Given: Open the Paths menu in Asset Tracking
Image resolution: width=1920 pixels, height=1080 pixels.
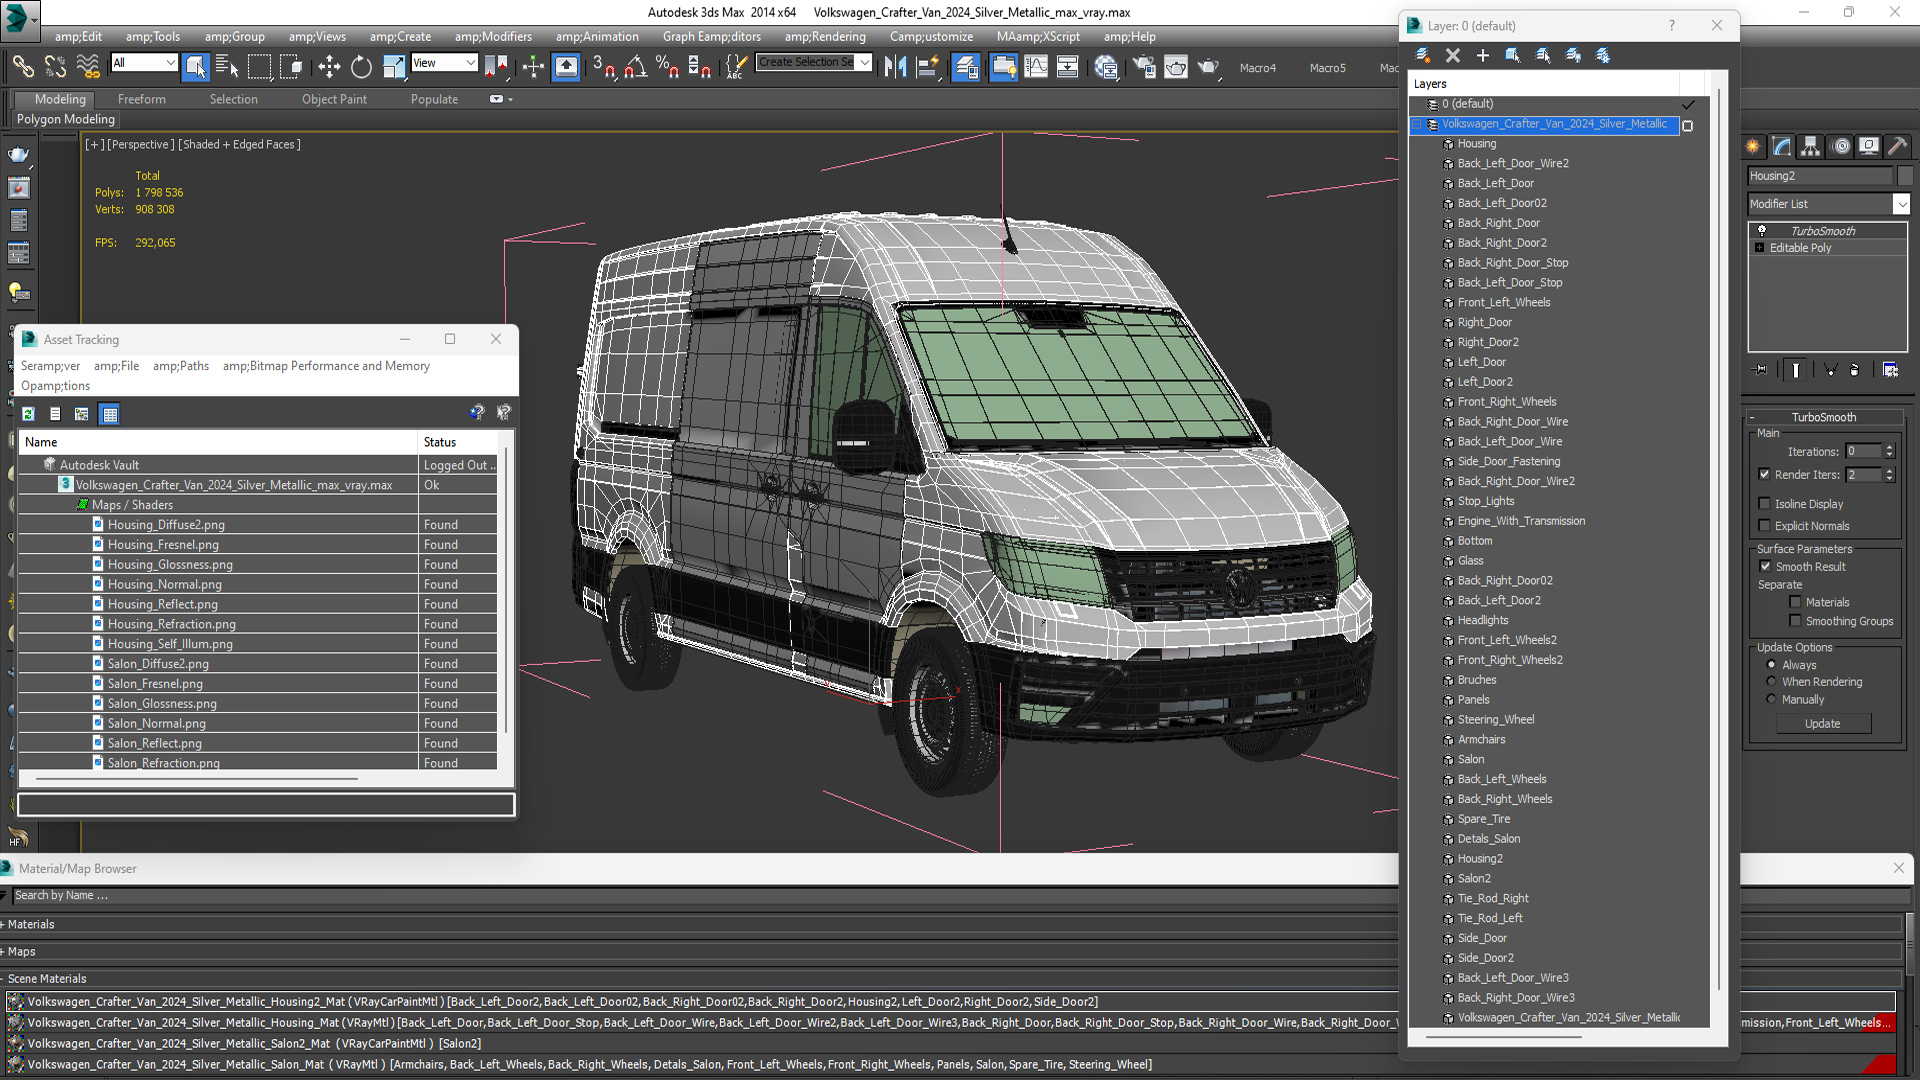Looking at the screenshot, I should (x=180, y=366).
